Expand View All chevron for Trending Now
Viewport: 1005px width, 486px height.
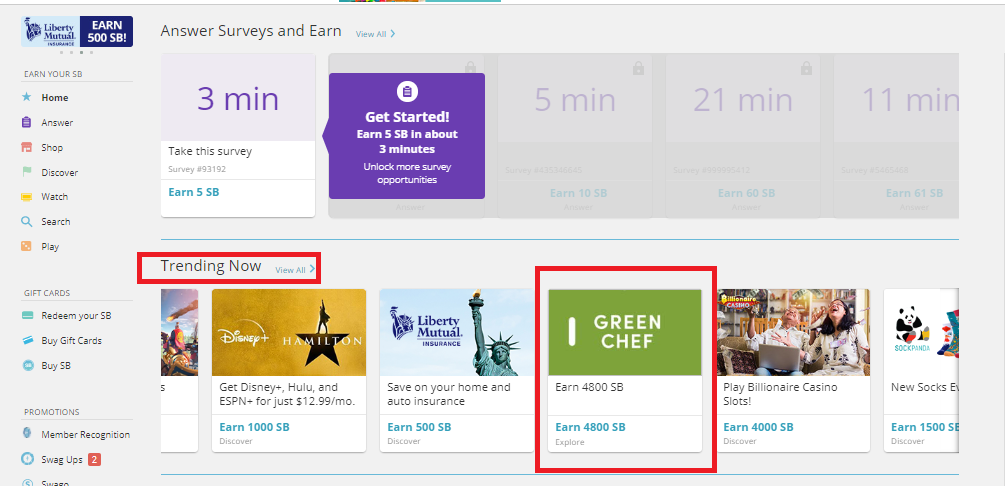(312, 269)
